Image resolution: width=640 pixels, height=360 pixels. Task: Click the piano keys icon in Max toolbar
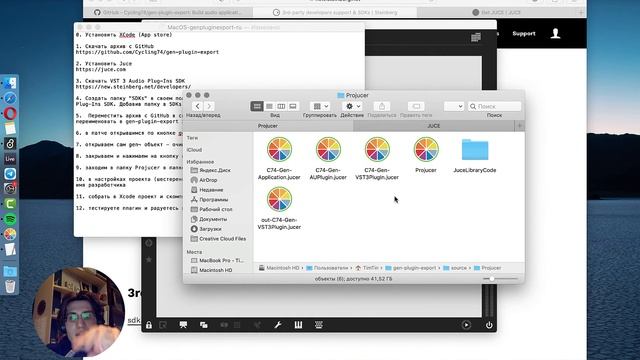tap(298, 325)
